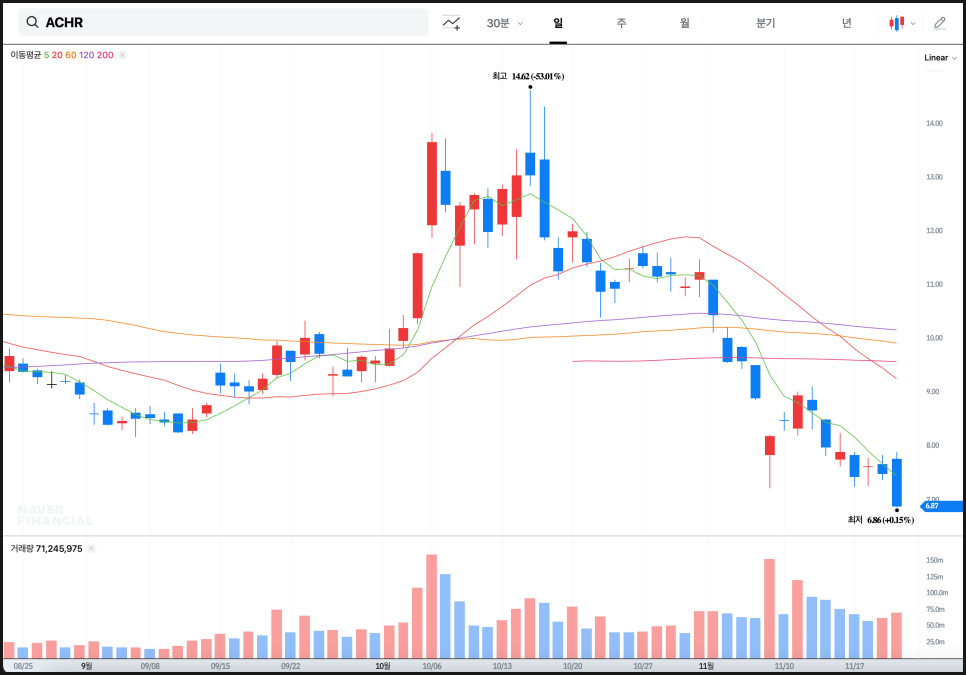The image size is (966, 675).
Task: Switch to the 월 (monthly) tab
Action: 684,23
